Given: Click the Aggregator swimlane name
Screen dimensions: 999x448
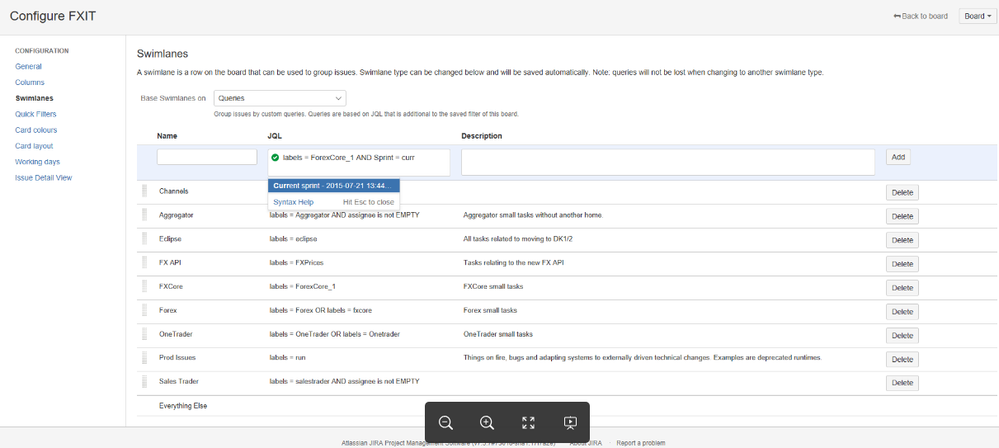Looking at the screenshot, I should tap(176, 215).
